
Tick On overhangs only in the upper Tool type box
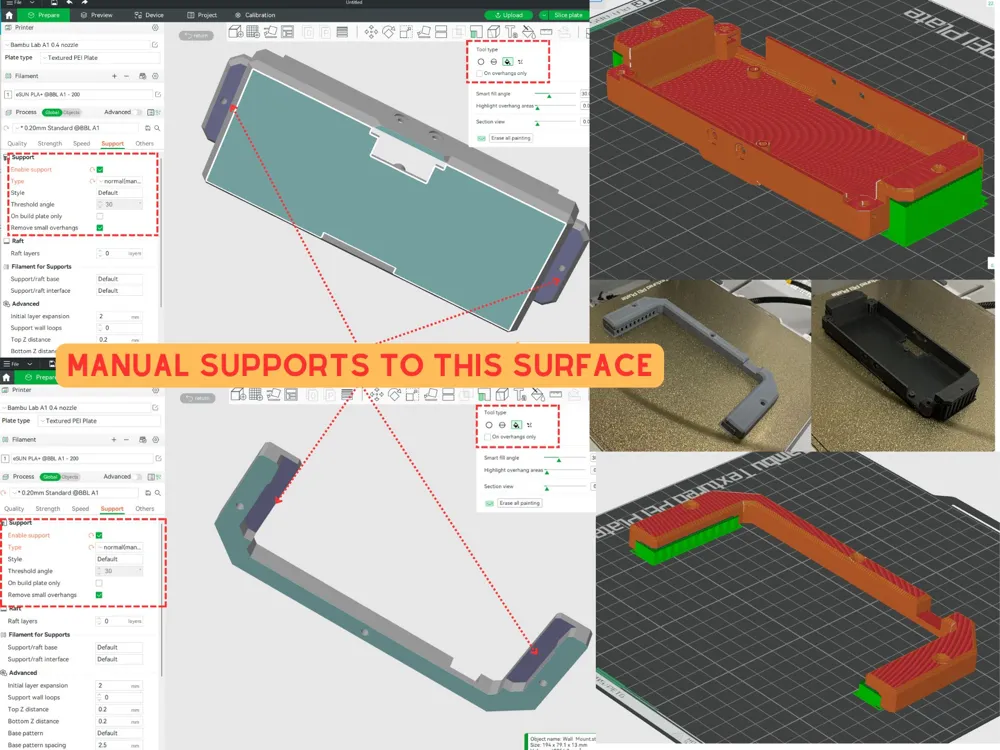pyautogui.click(x=479, y=73)
